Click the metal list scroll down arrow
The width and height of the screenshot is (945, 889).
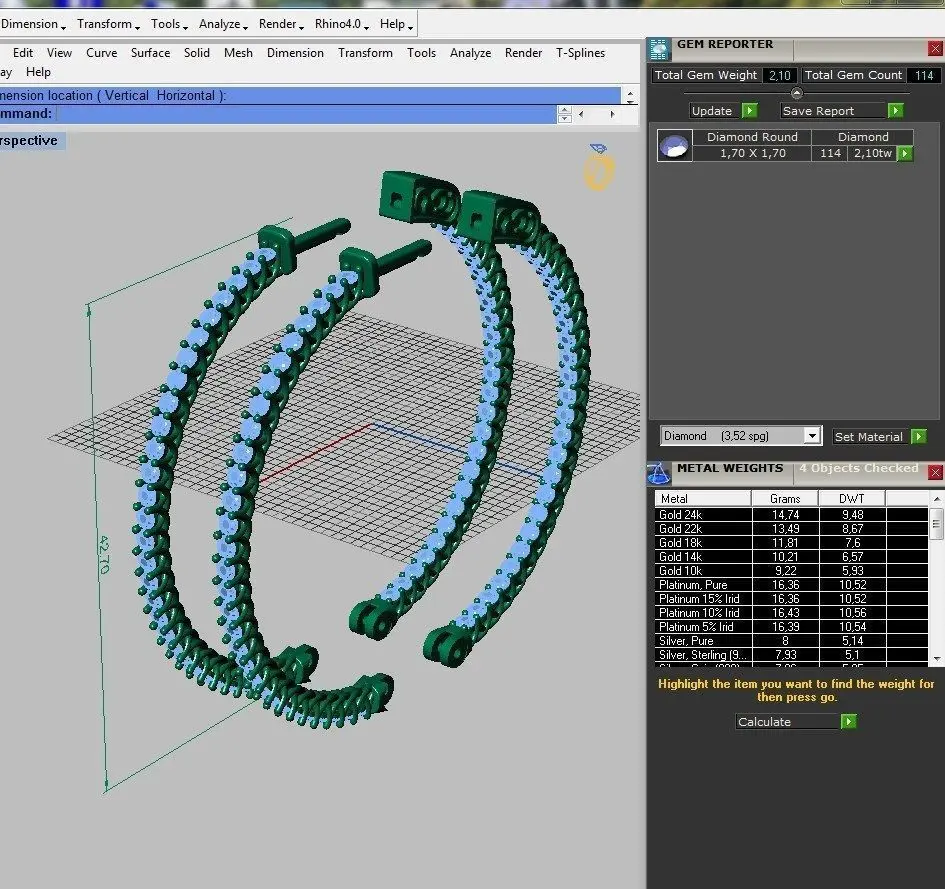pos(937,659)
